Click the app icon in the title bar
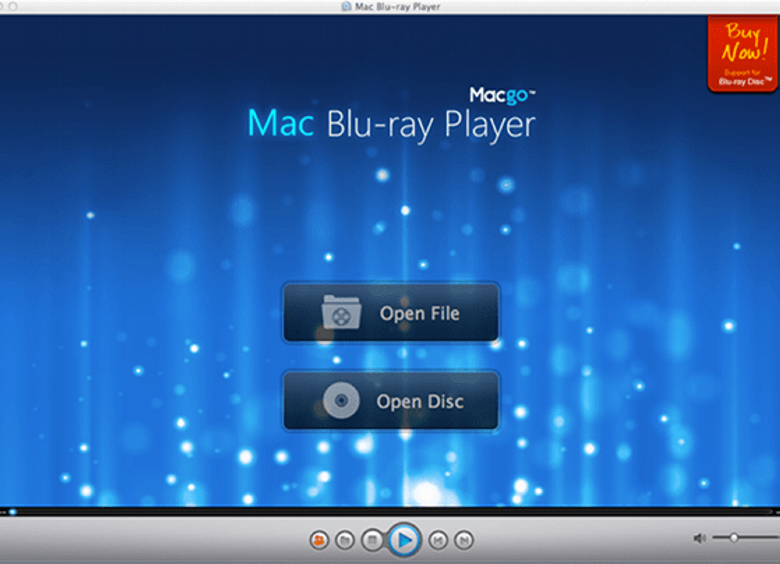This screenshot has width=780, height=564. tap(346, 6)
